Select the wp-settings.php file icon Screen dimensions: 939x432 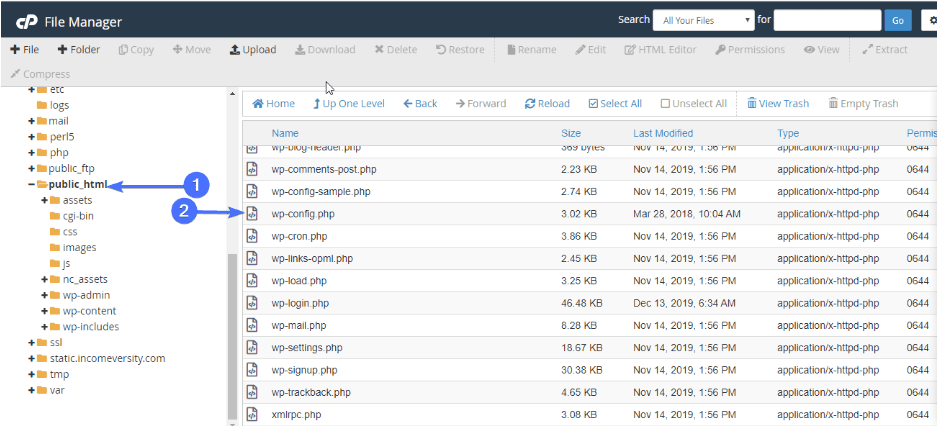(x=252, y=348)
